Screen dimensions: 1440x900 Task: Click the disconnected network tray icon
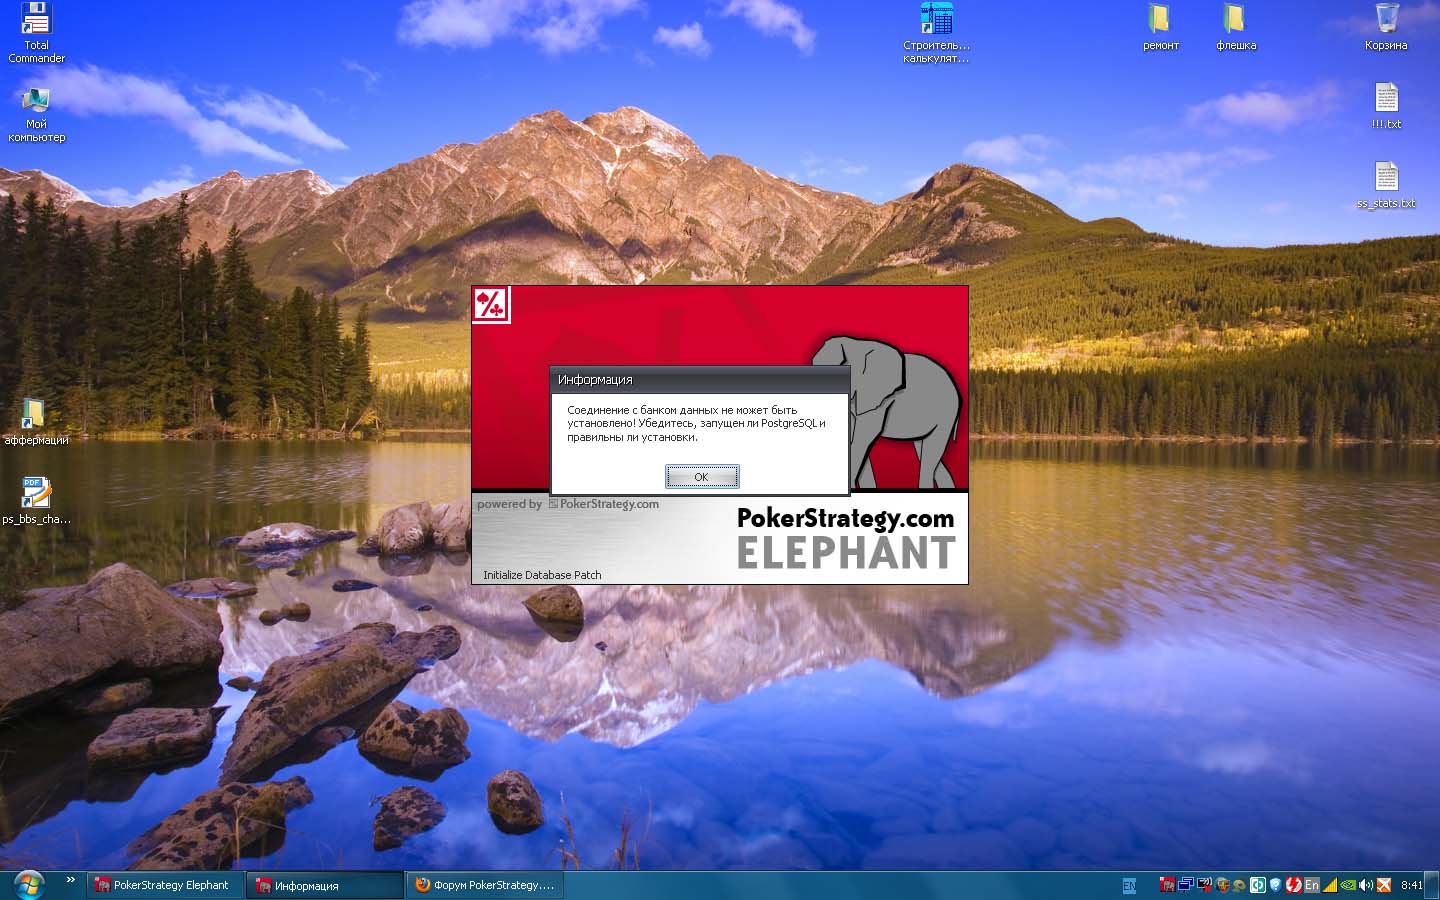tap(1204, 885)
